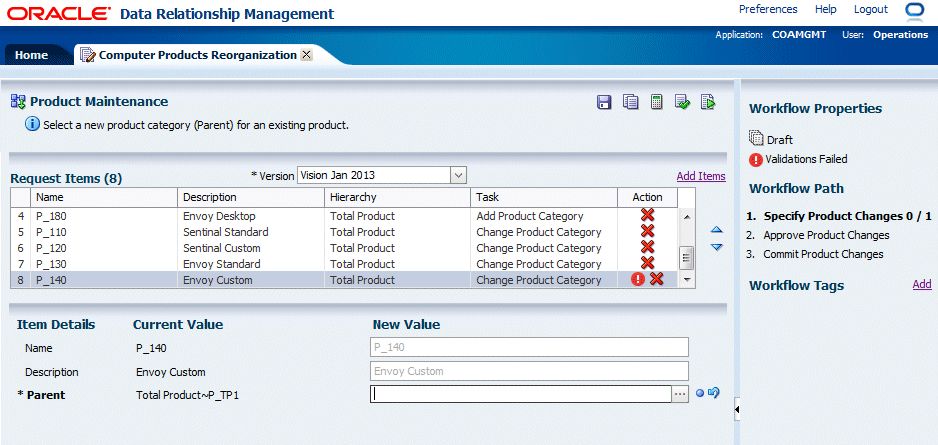Click the Add Items link
Screen dimensions: 938x445
[x=700, y=176]
